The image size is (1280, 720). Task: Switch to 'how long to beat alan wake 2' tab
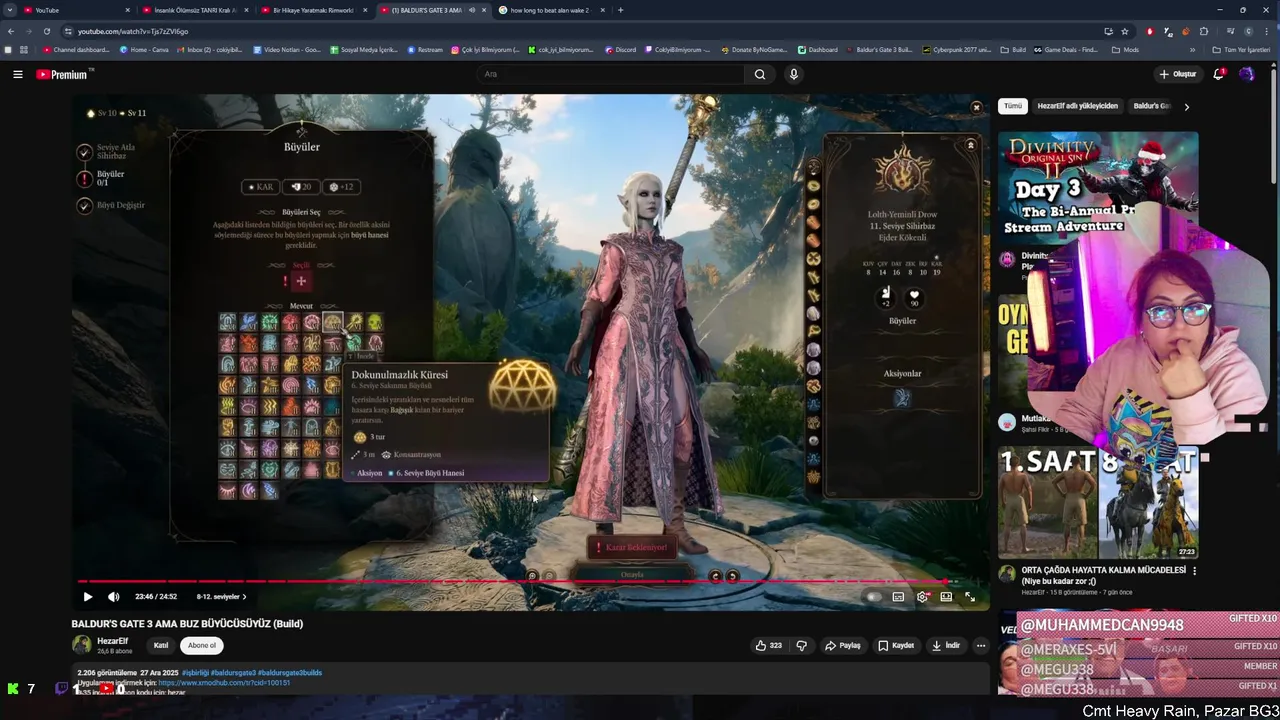tap(550, 10)
